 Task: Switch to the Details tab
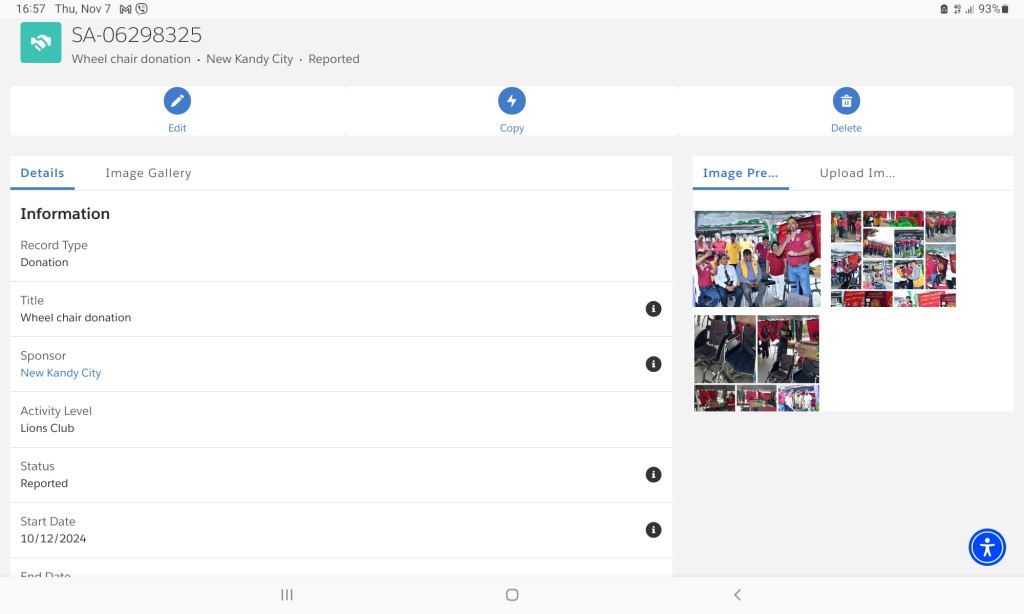(x=42, y=173)
